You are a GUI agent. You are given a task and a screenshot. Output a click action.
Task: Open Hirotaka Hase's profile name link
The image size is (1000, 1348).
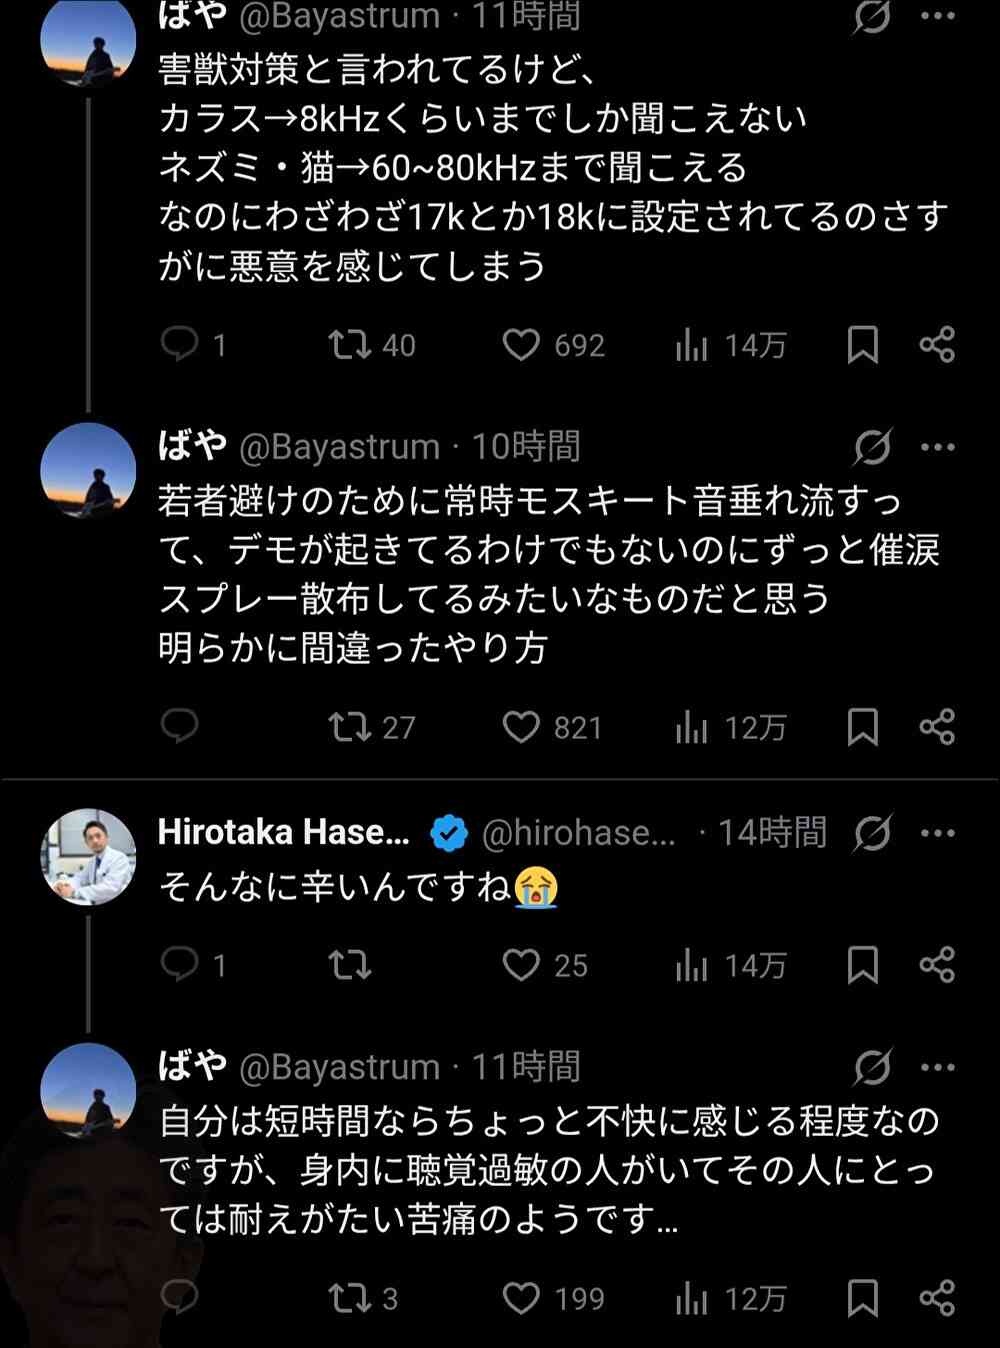[x=284, y=832]
